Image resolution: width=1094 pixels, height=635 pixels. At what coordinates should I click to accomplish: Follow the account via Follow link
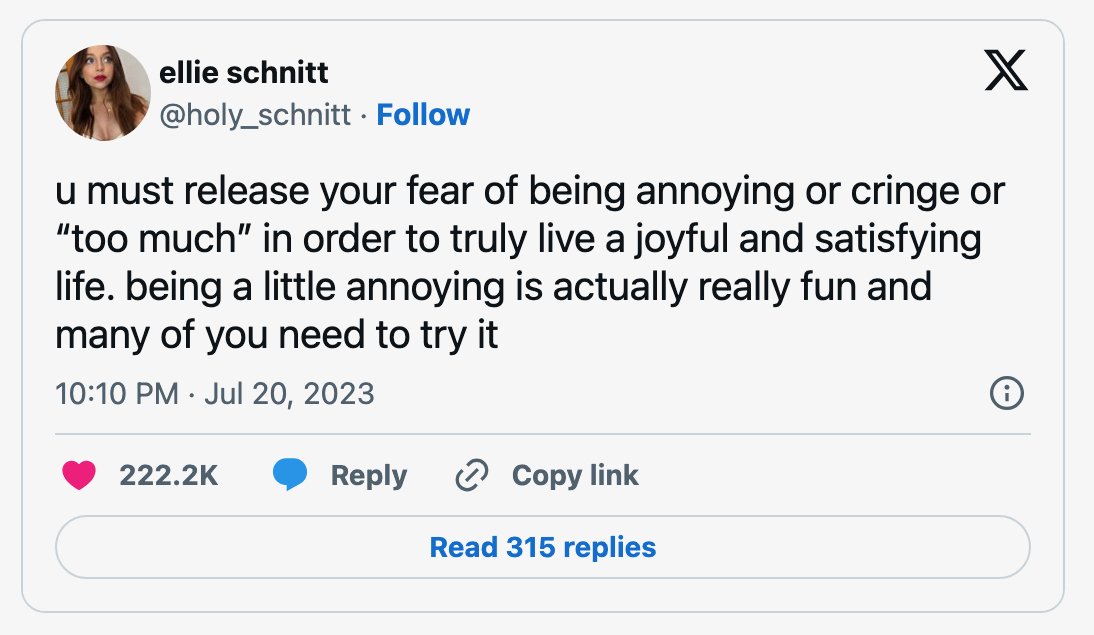pyautogui.click(x=423, y=114)
